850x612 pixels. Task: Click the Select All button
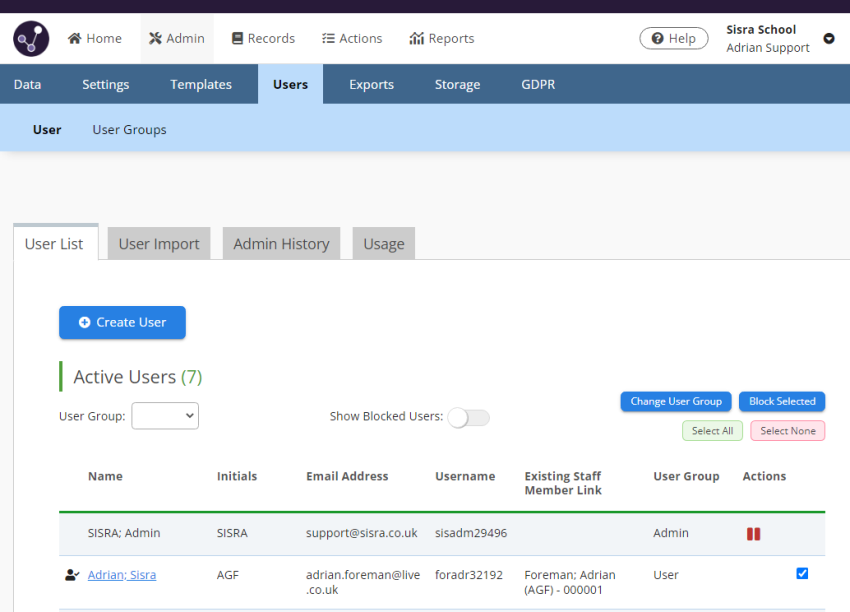(x=713, y=431)
